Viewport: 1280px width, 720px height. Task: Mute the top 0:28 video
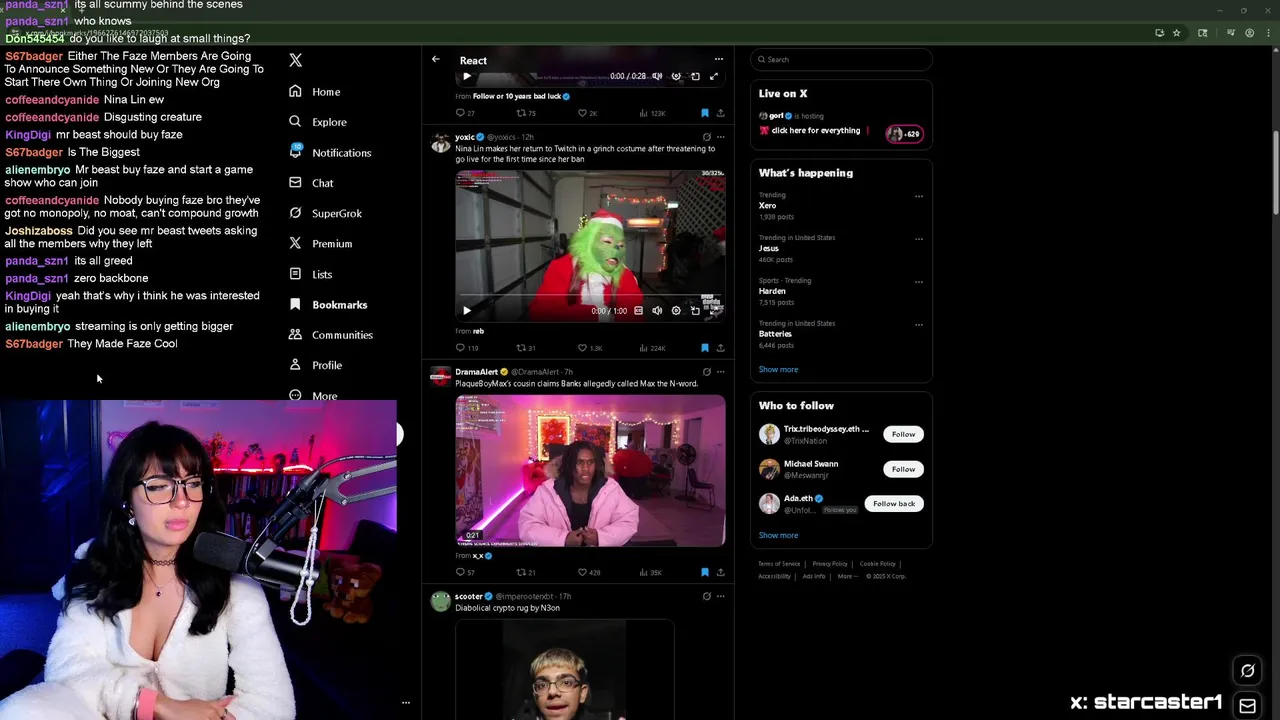pyautogui.click(x=657, y=76)
